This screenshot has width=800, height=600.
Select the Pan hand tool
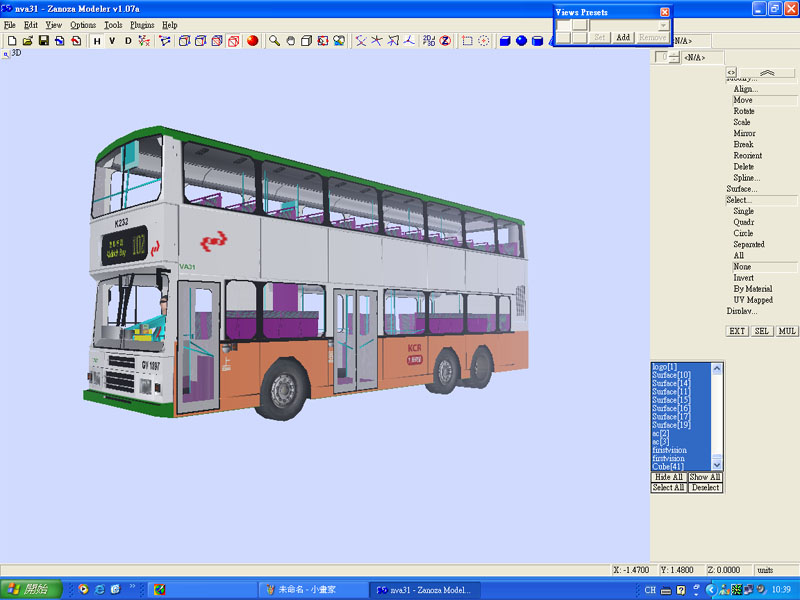[x=290, y=41]
